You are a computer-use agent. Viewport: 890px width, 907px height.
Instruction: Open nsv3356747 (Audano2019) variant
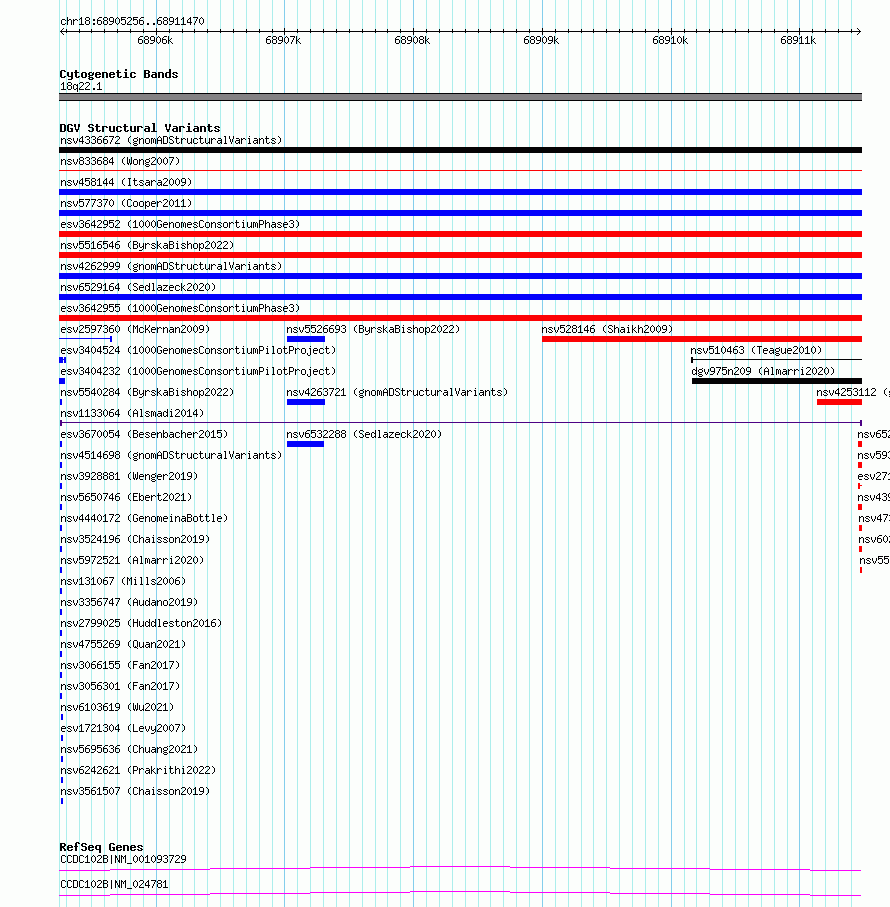[130, 602]
